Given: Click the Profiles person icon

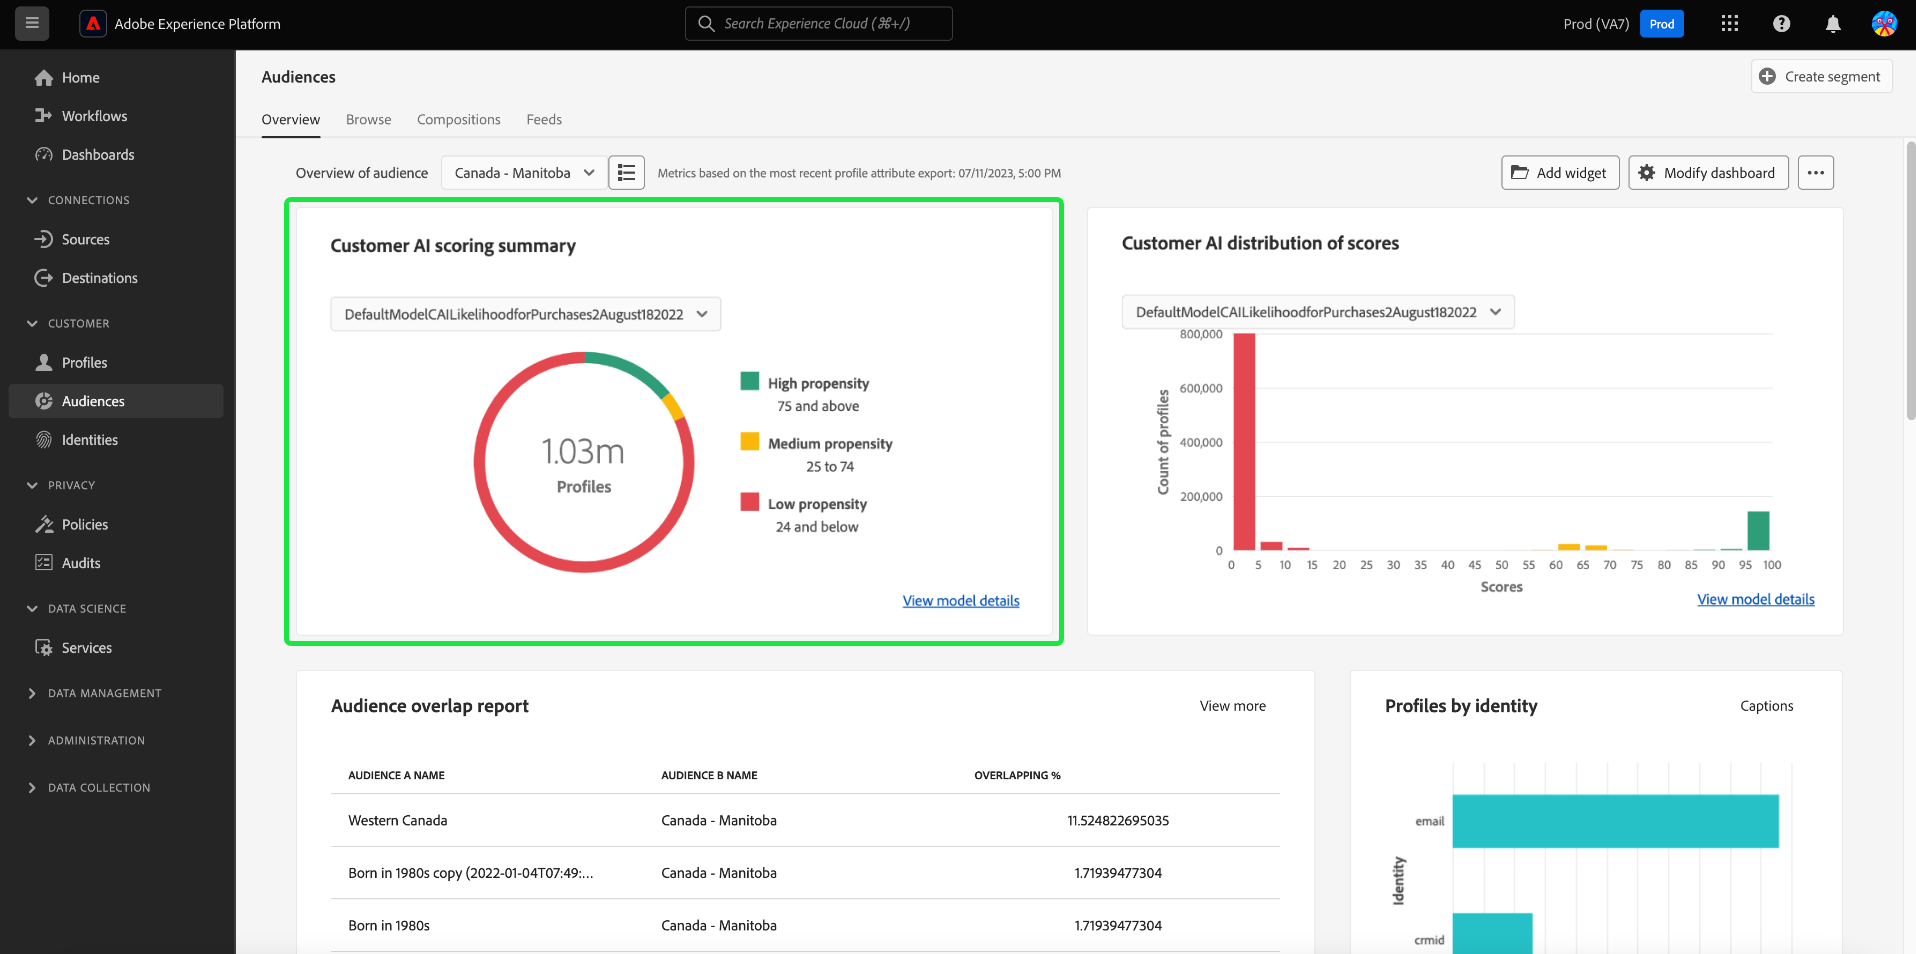Looking at the screenshot, I should coord(44,362).
